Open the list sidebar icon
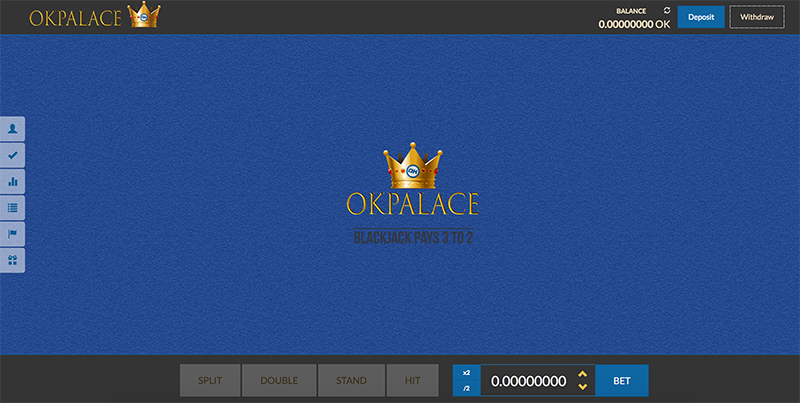Screen dimensions: 800x403 tap(12, 208)
